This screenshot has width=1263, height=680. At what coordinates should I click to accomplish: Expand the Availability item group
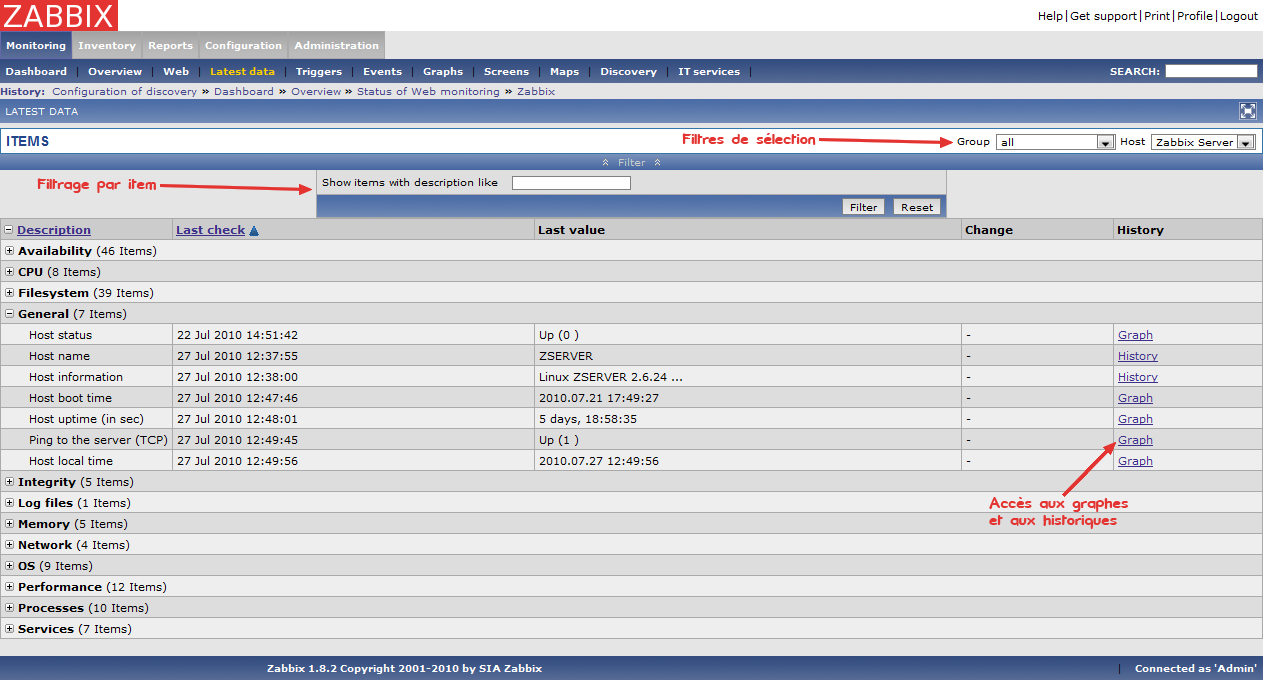(10, 251)
